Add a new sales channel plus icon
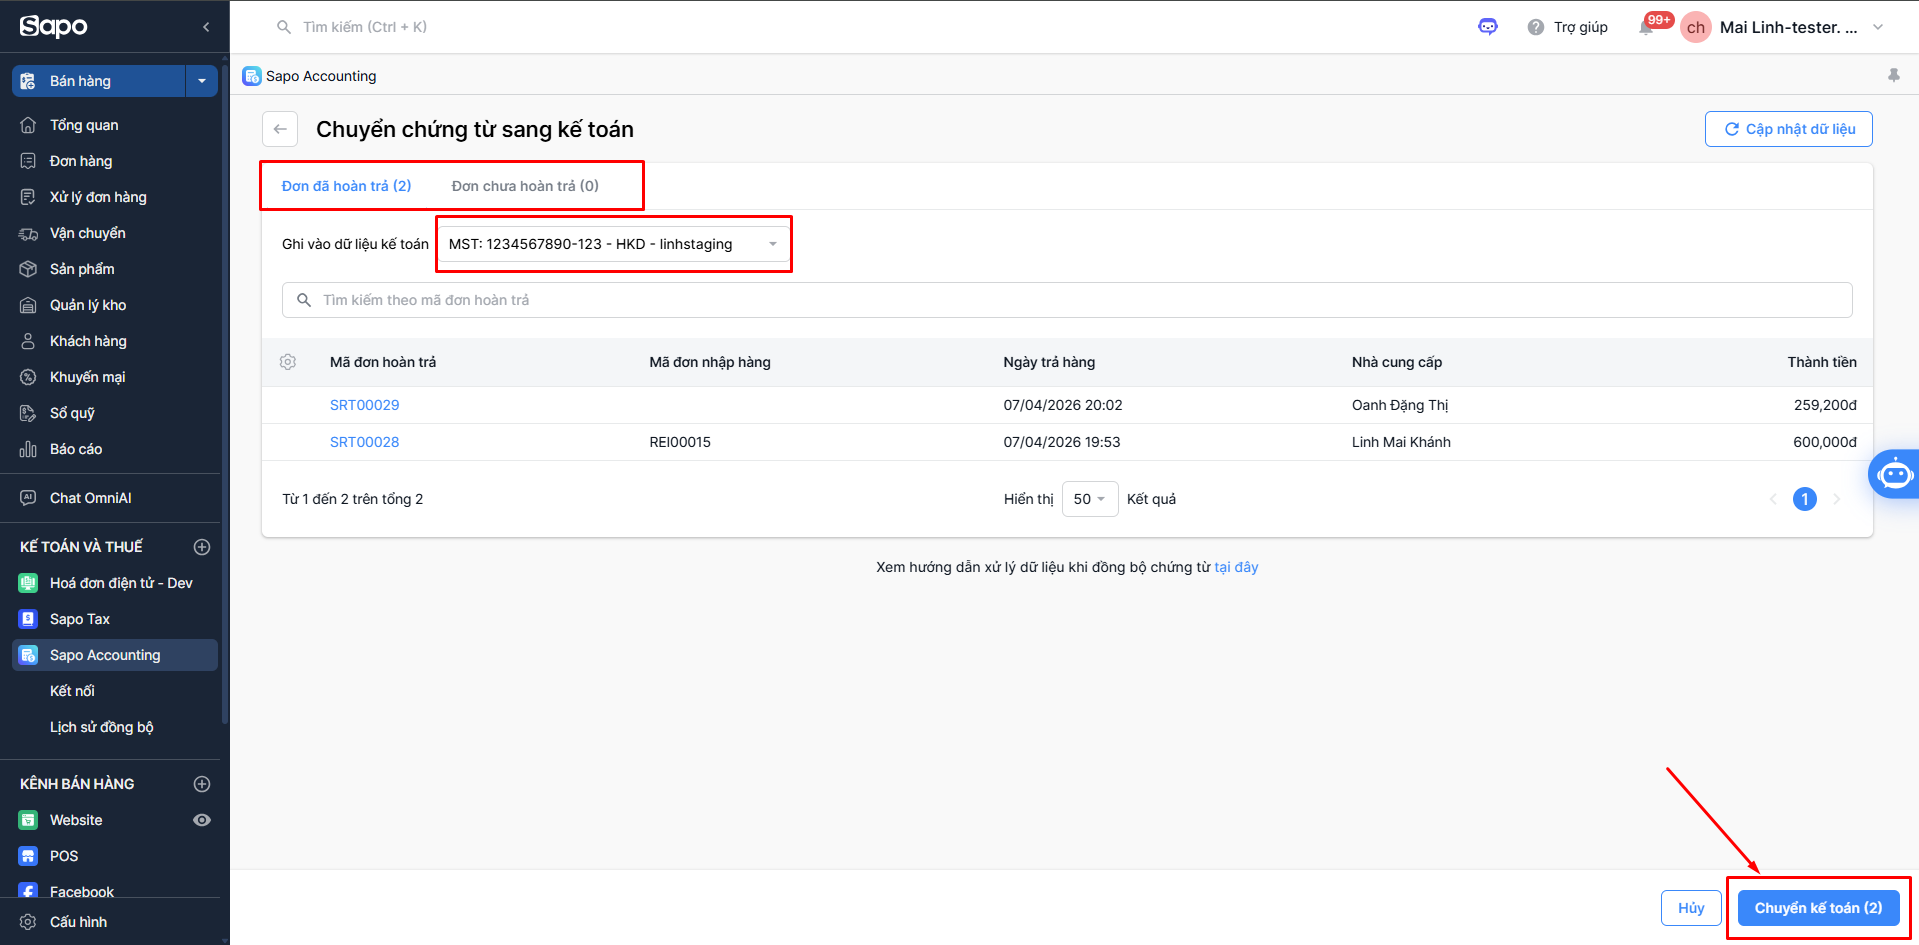This screenshot has width=1919, height=945. click(202, 784)
